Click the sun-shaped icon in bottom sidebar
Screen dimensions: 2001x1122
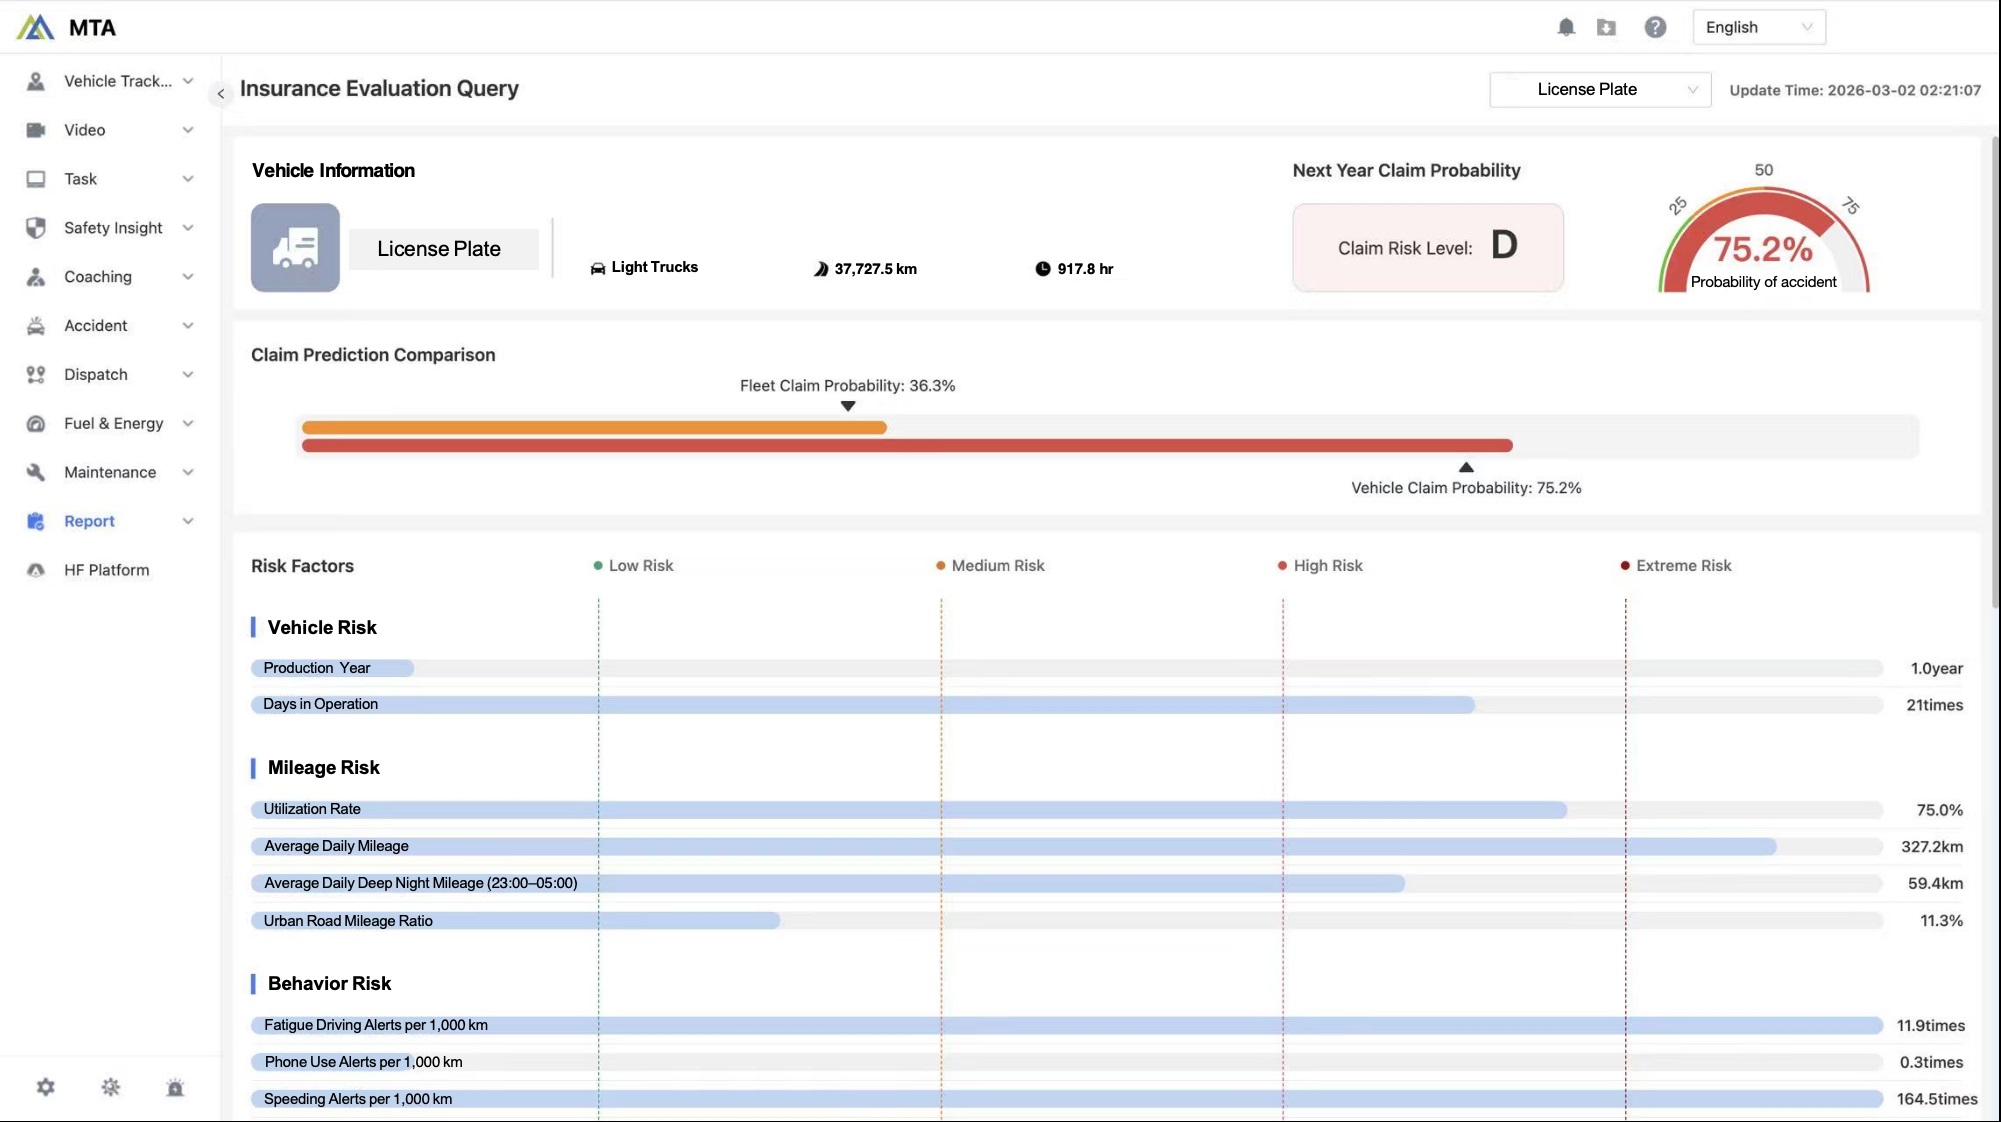point(110,1087)
